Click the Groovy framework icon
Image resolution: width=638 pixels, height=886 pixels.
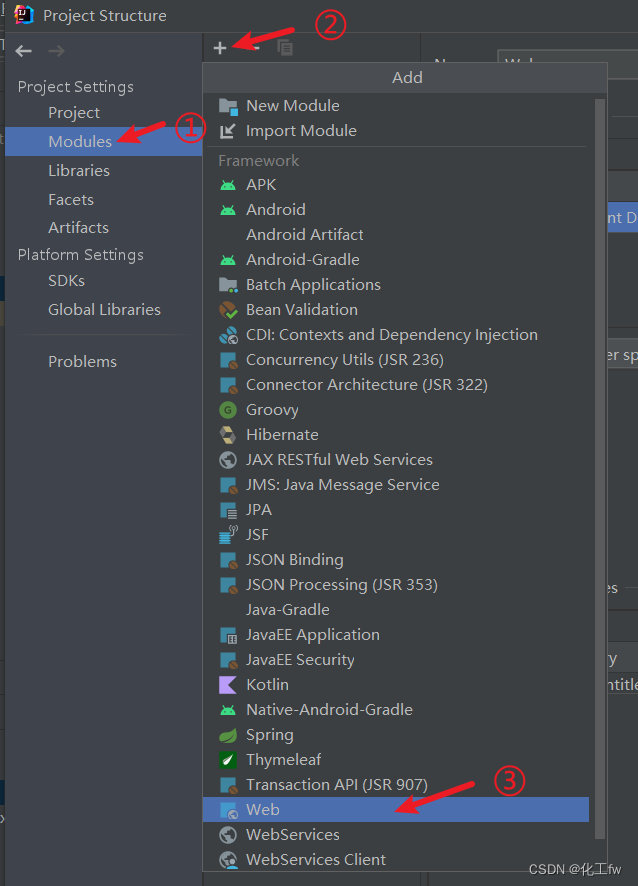coord(227,409)
